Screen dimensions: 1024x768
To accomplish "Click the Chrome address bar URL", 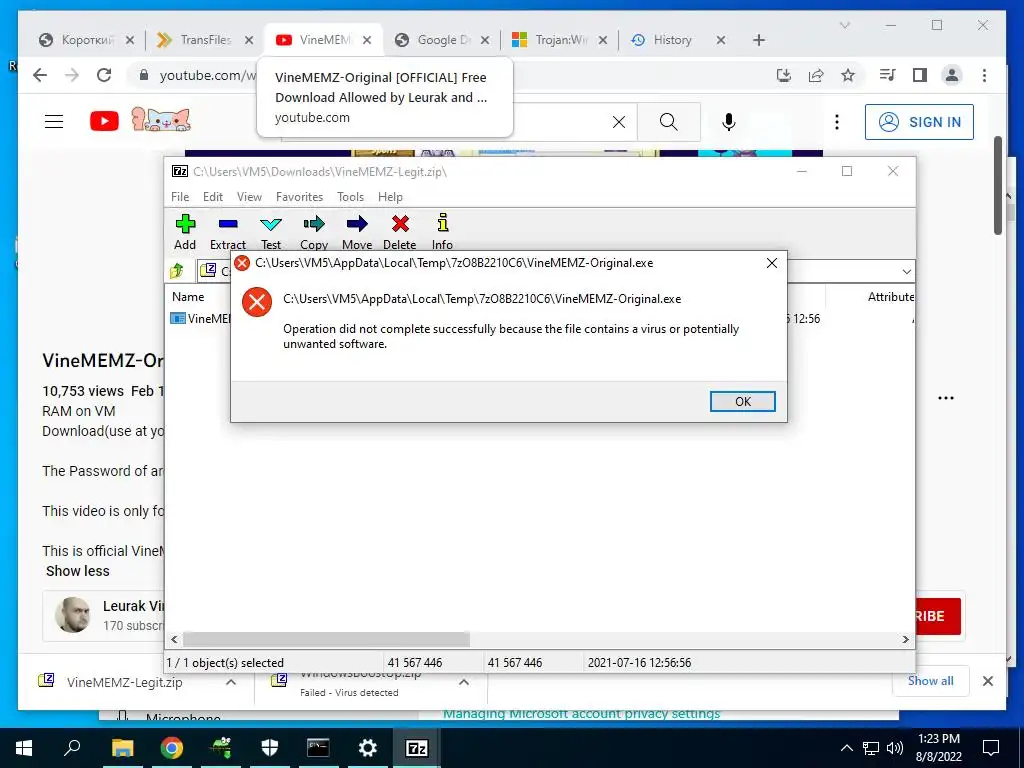I will (x=208, y=75).
